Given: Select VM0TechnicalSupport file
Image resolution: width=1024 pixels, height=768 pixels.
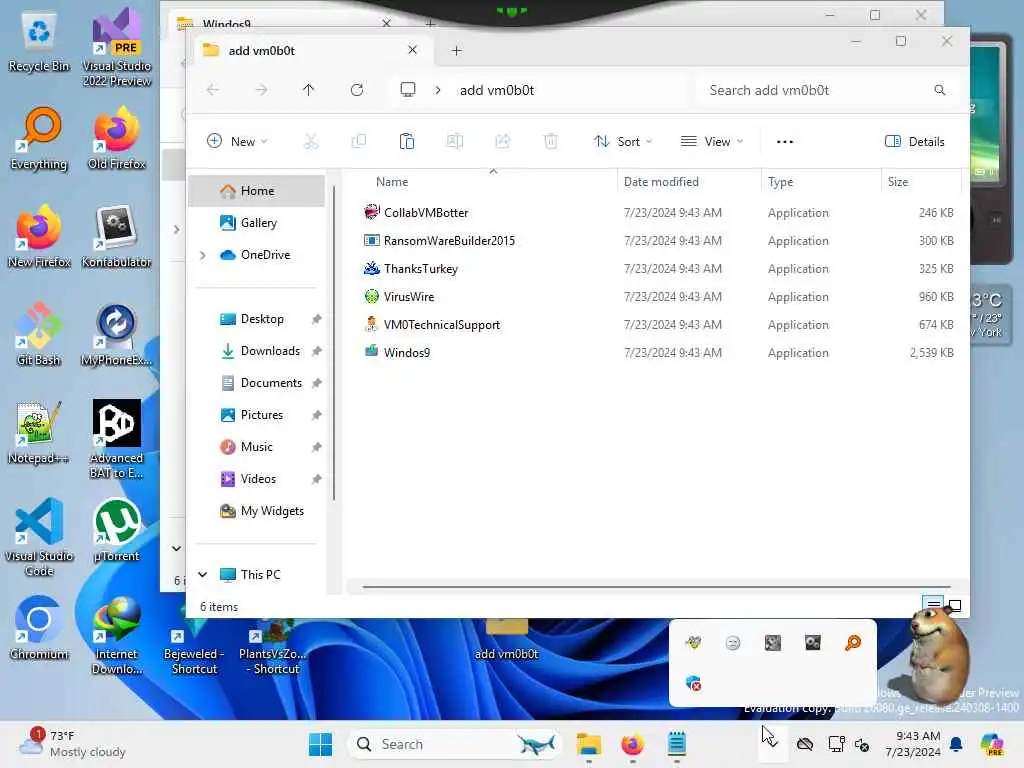Looking at the screenshot, I should point(658,325).
